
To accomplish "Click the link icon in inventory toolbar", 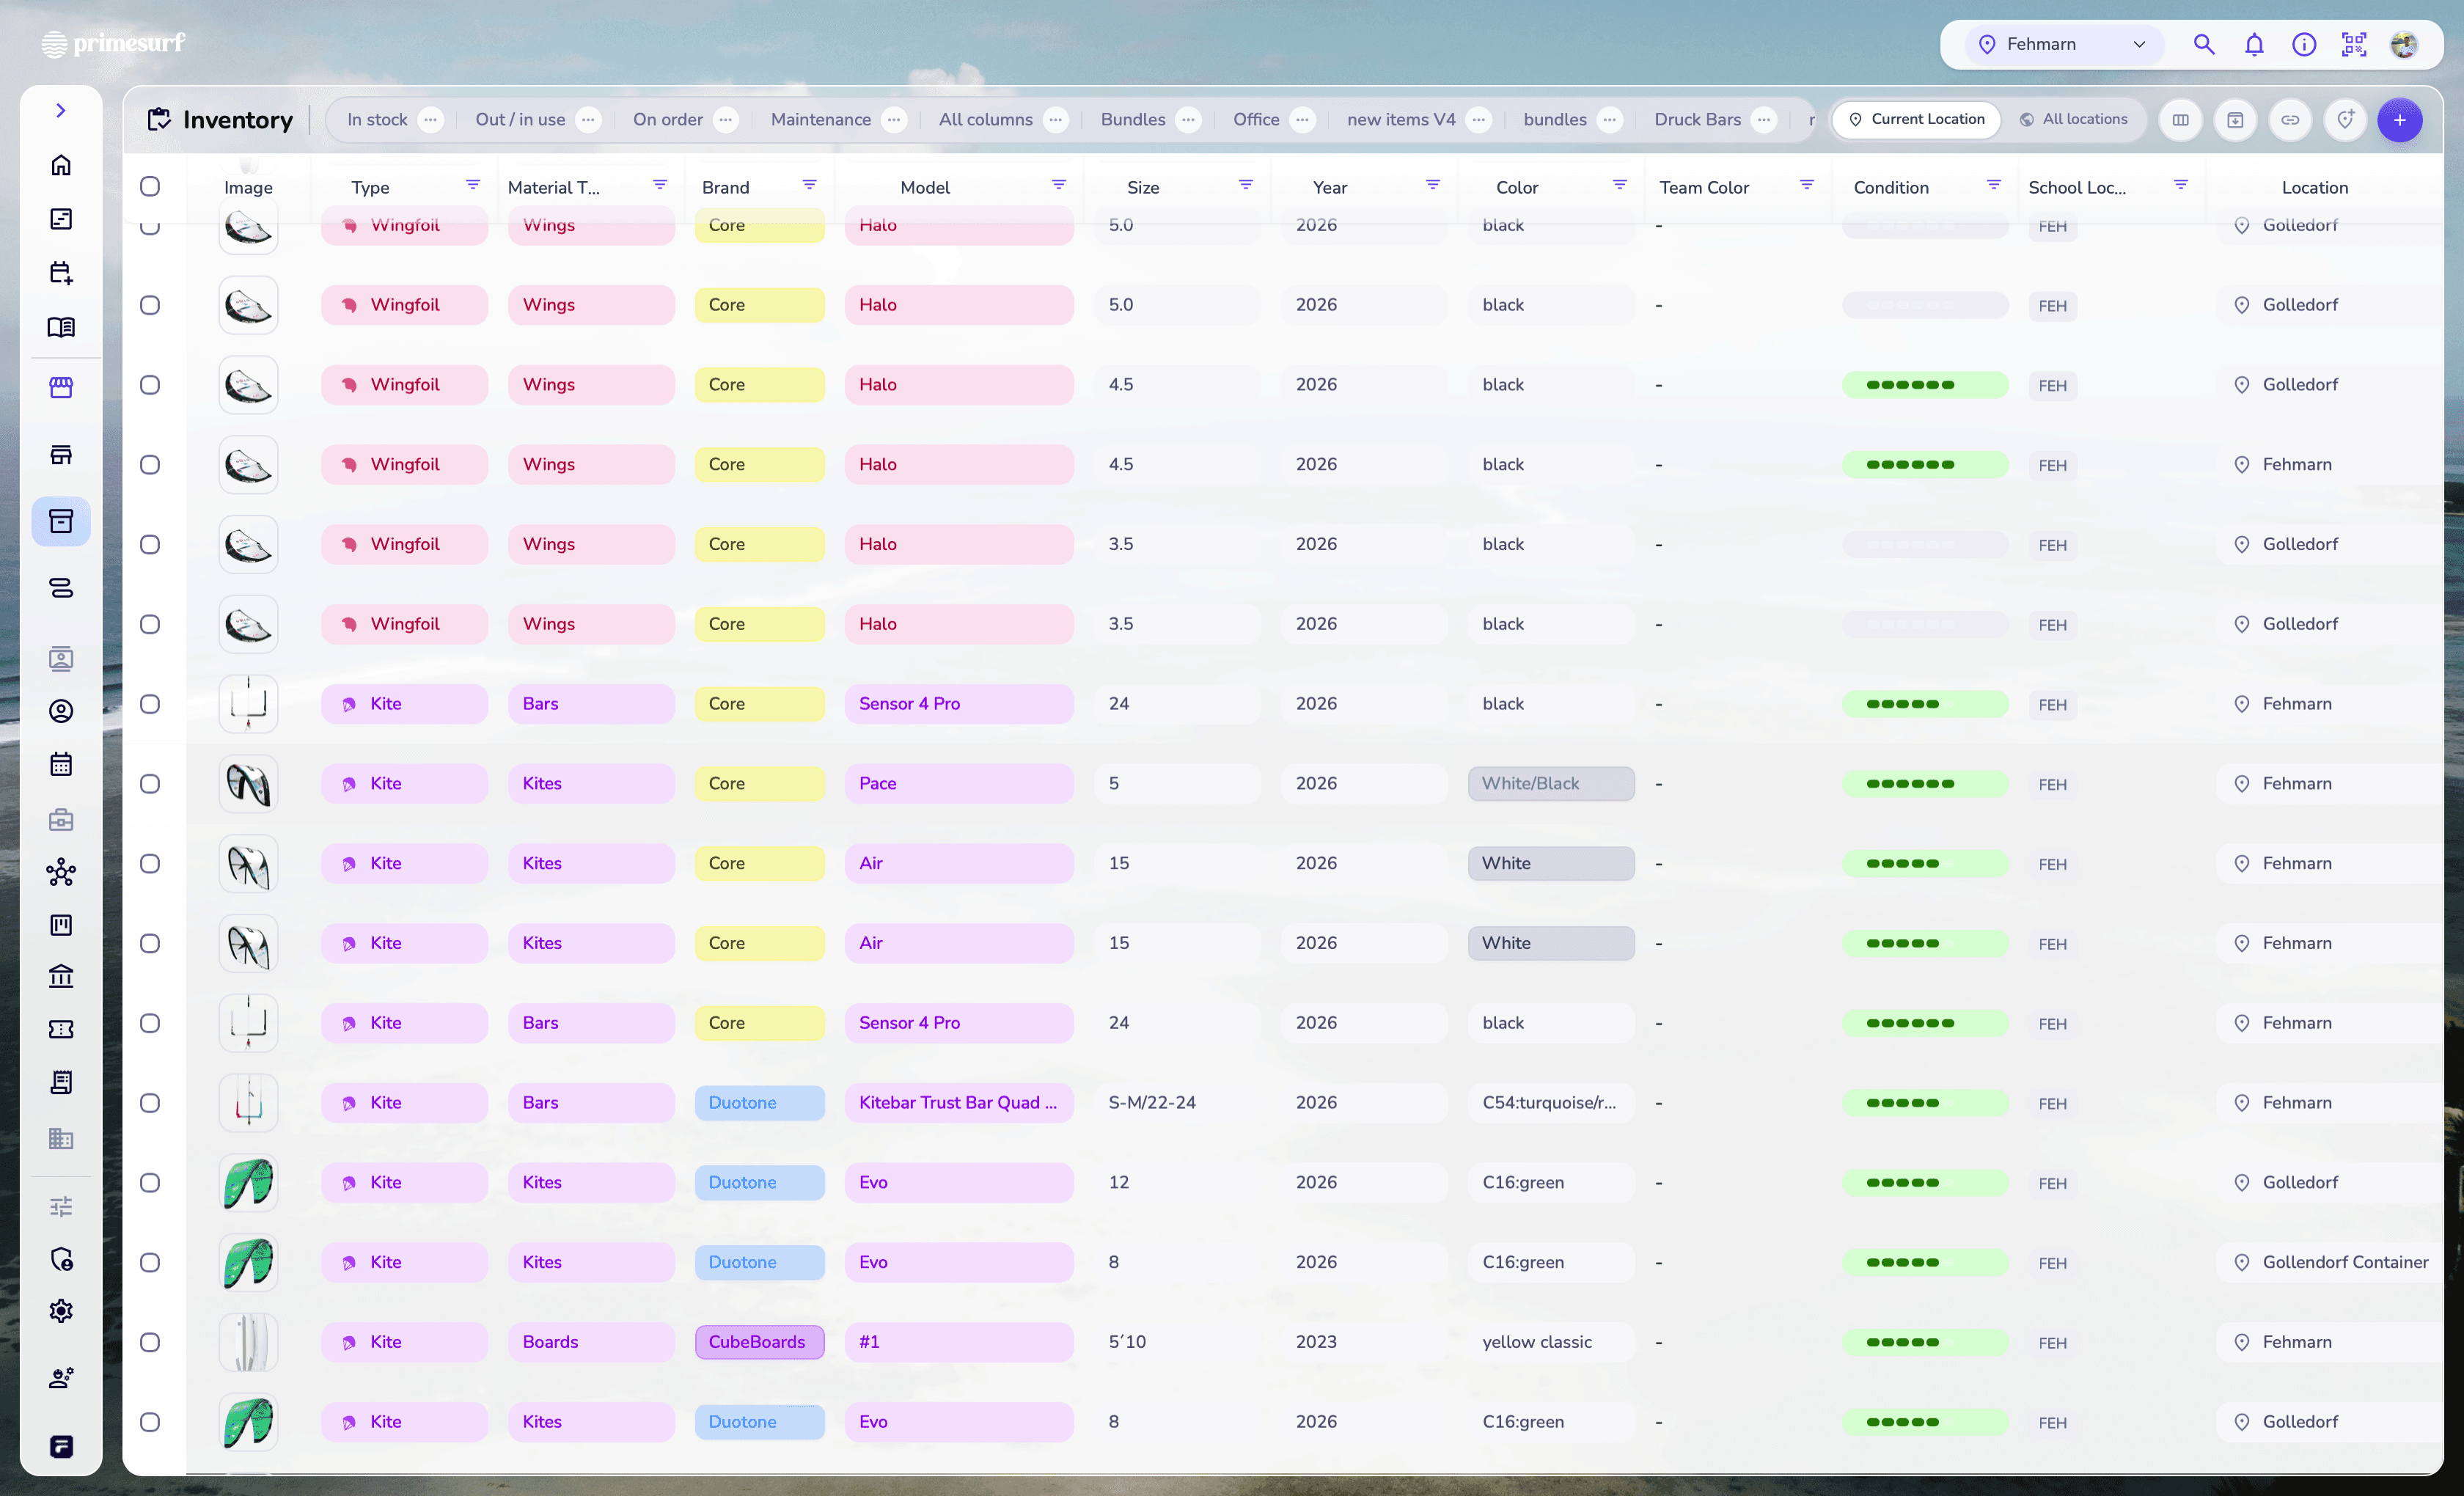I will 2290,120.
